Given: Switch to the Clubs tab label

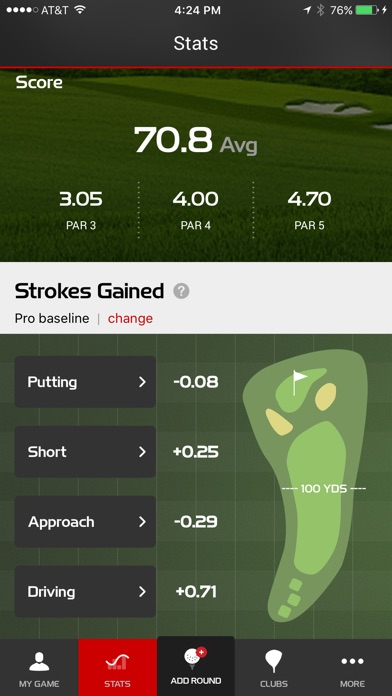Looking at the screenshot, I should [x=274, y=684].
